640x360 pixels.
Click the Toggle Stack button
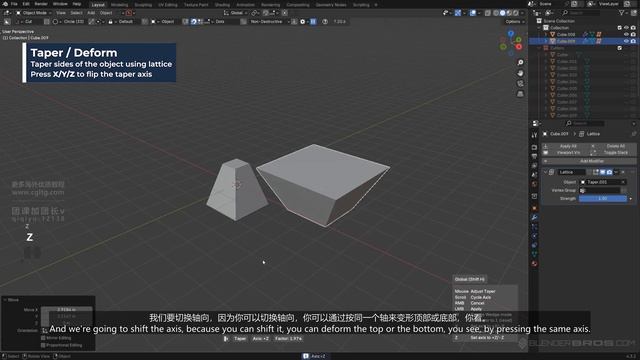(x=613, y=153)
